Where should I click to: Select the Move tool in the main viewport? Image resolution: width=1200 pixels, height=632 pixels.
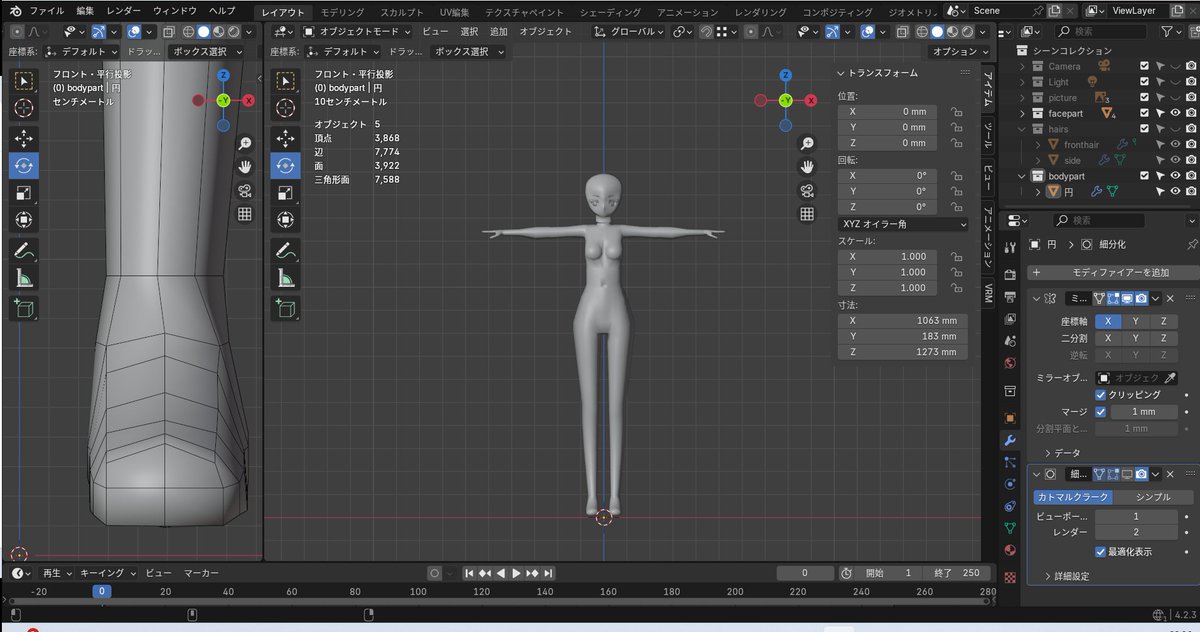[285, 138]
